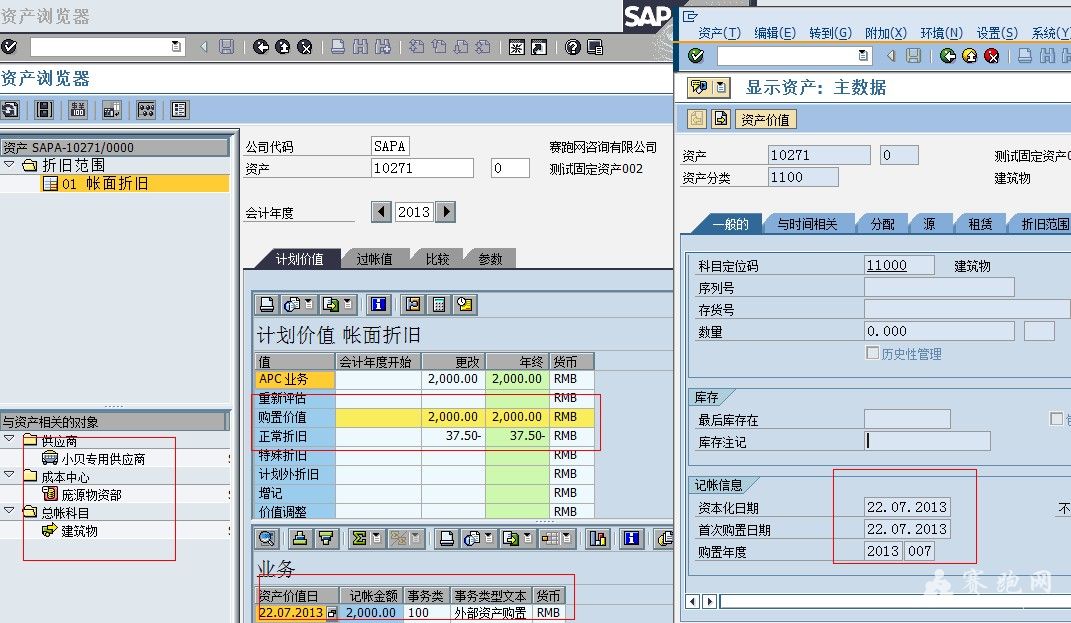The image size is (1071, 623).
Task: Collapse 供应商 tree node
Action: [9, 439]
